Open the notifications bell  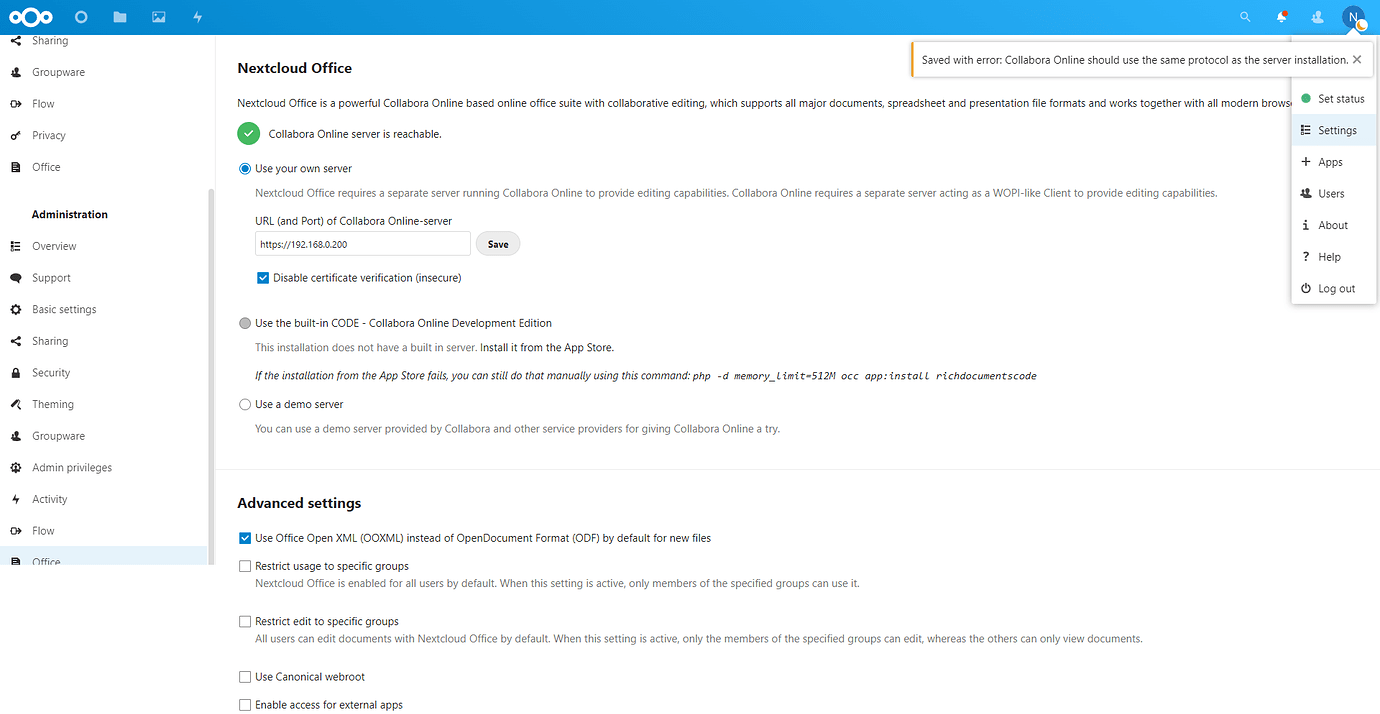pyautogui.click(x=1280, y=16)
